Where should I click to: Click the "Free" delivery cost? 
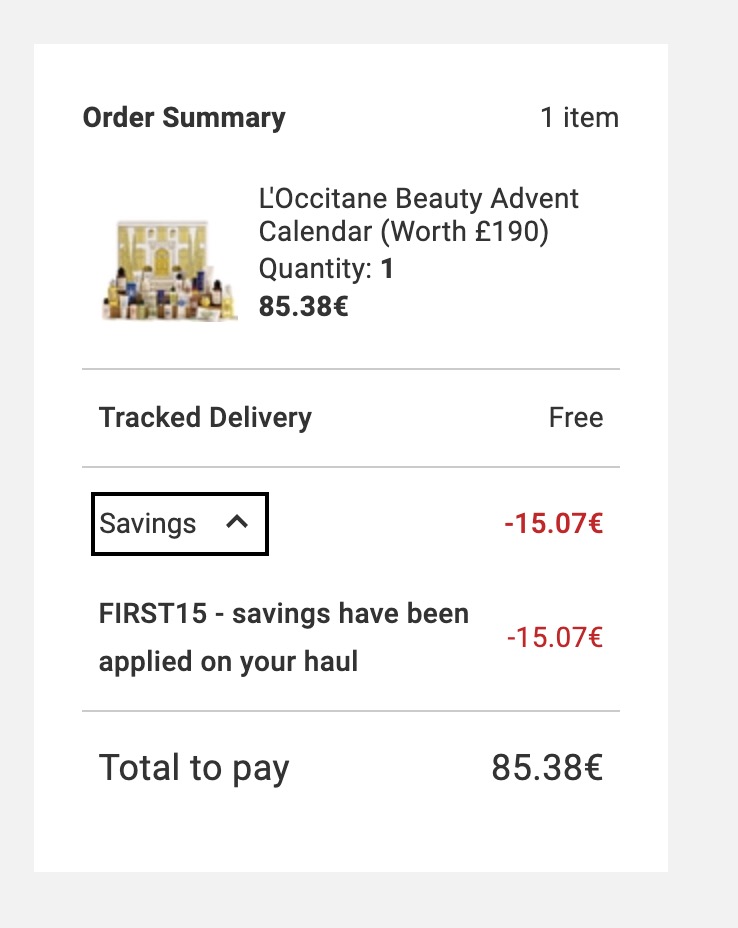pyautogui.click(x=576, y=418)
